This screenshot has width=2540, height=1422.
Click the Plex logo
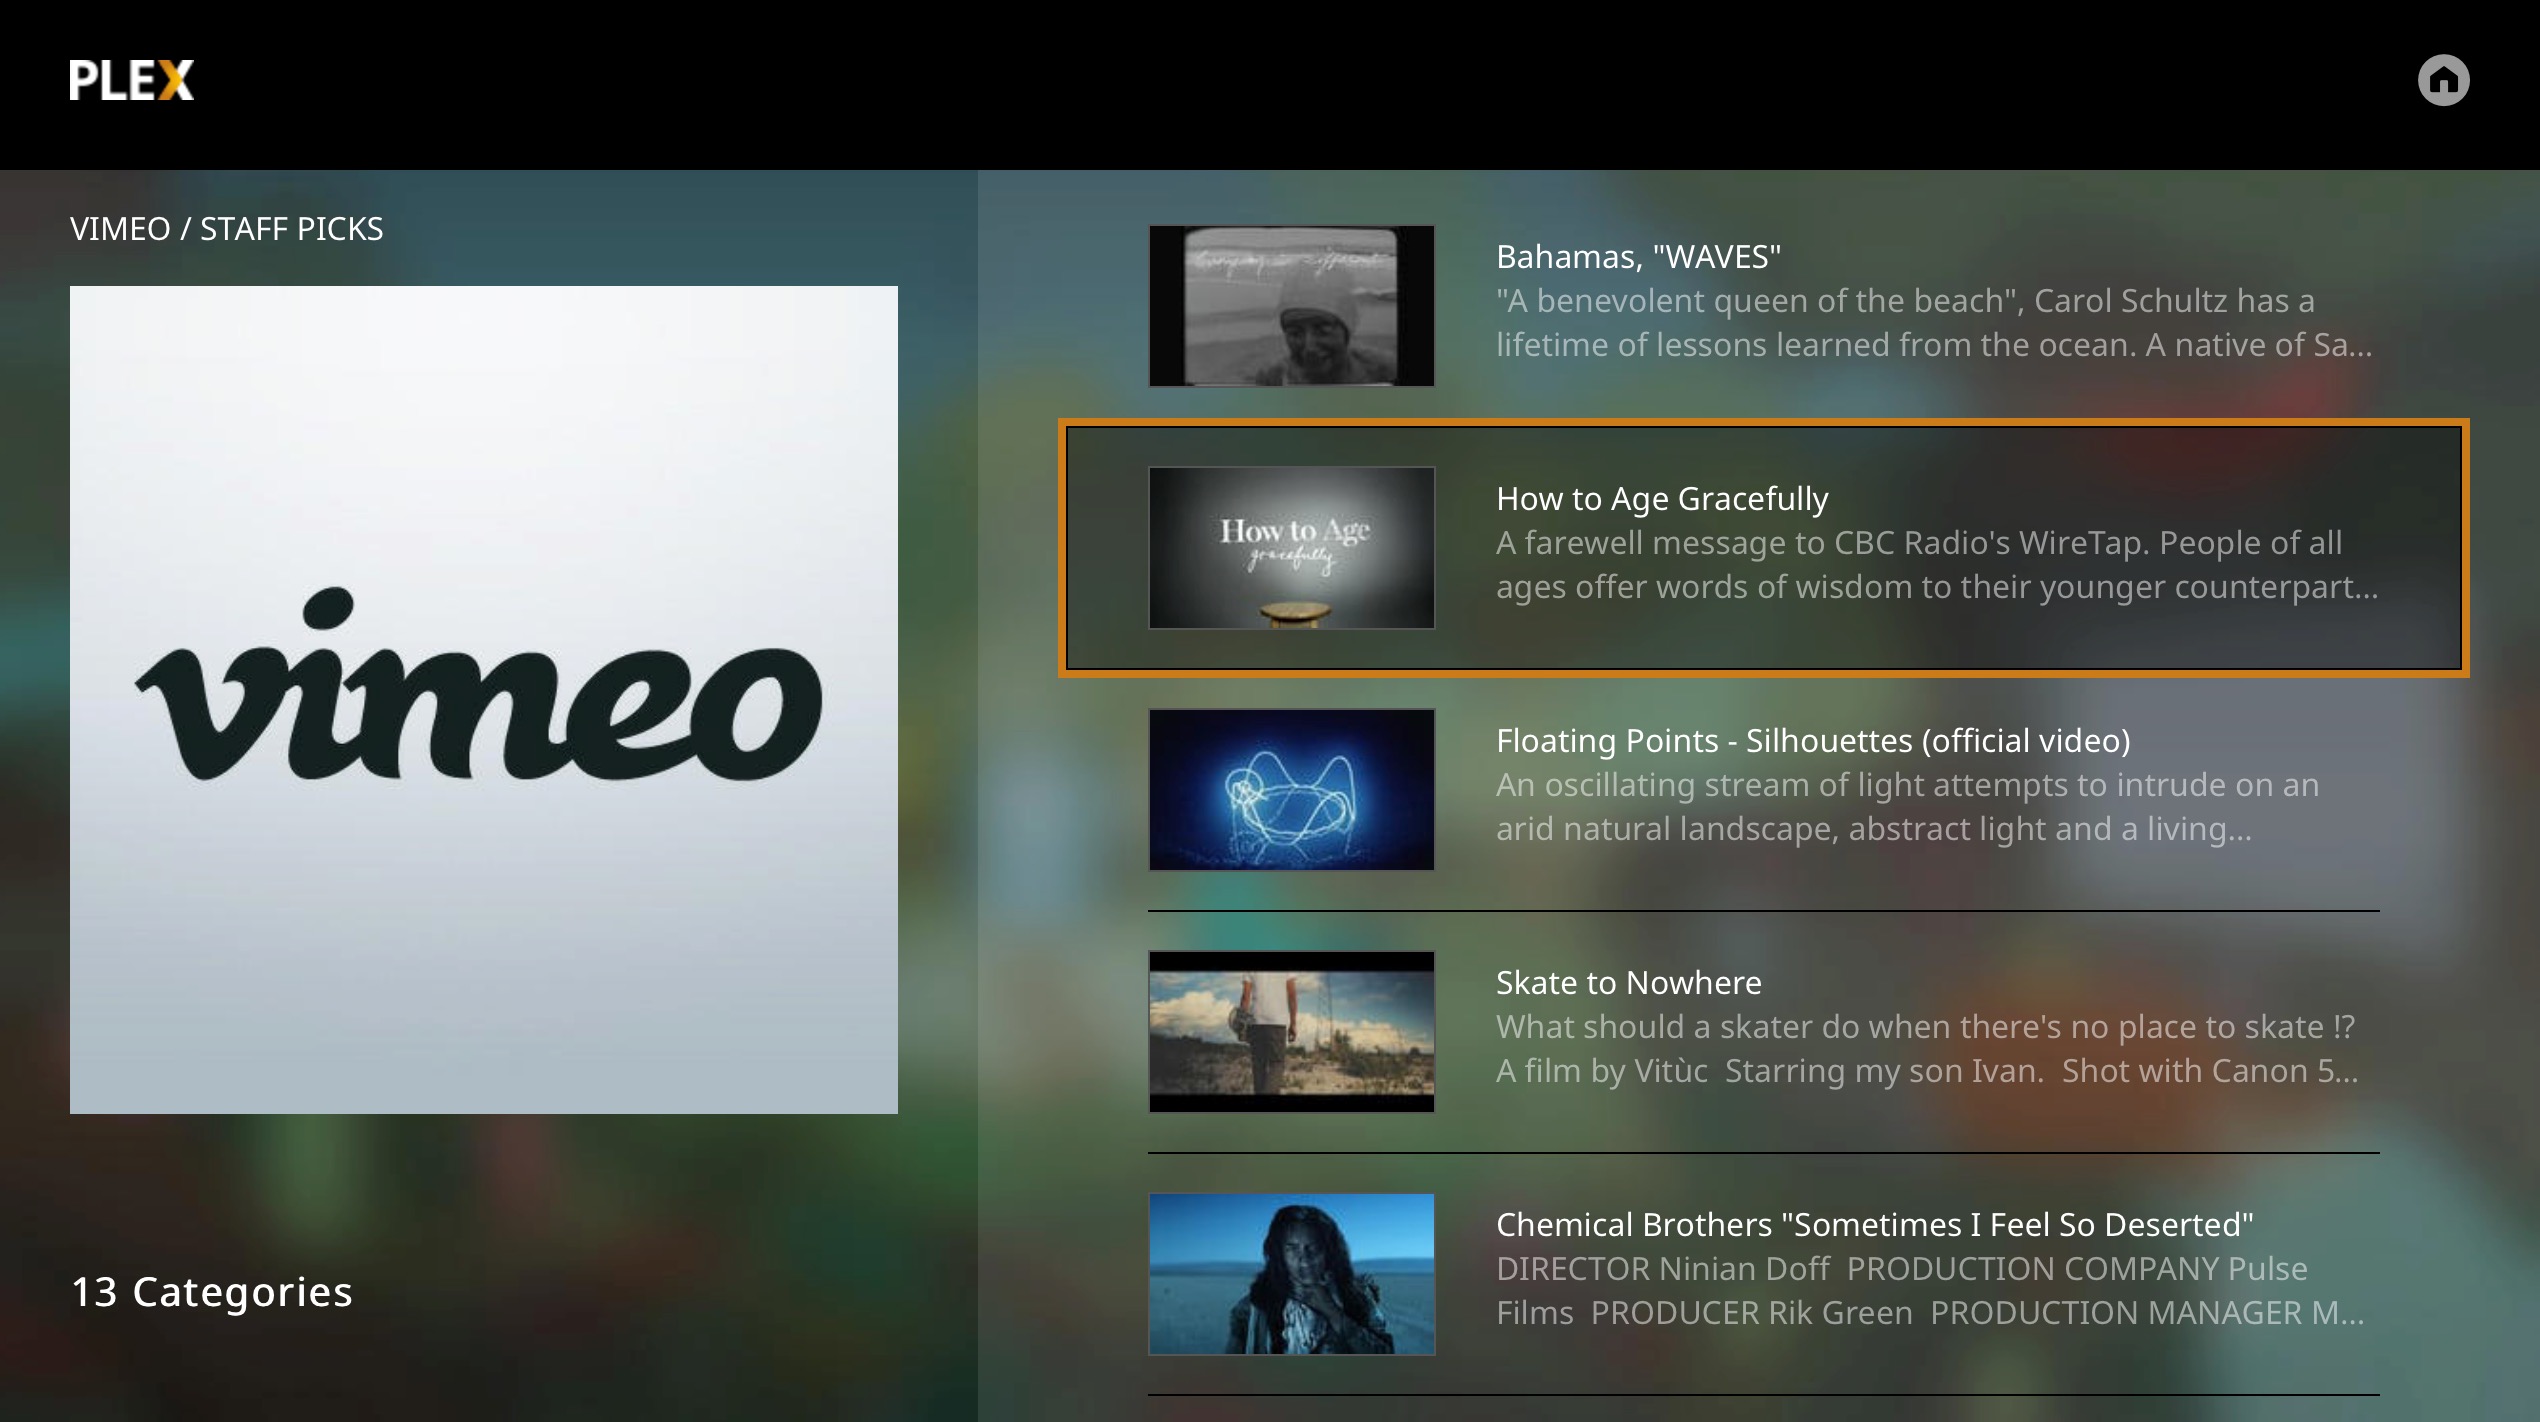[x=131, y=80]
